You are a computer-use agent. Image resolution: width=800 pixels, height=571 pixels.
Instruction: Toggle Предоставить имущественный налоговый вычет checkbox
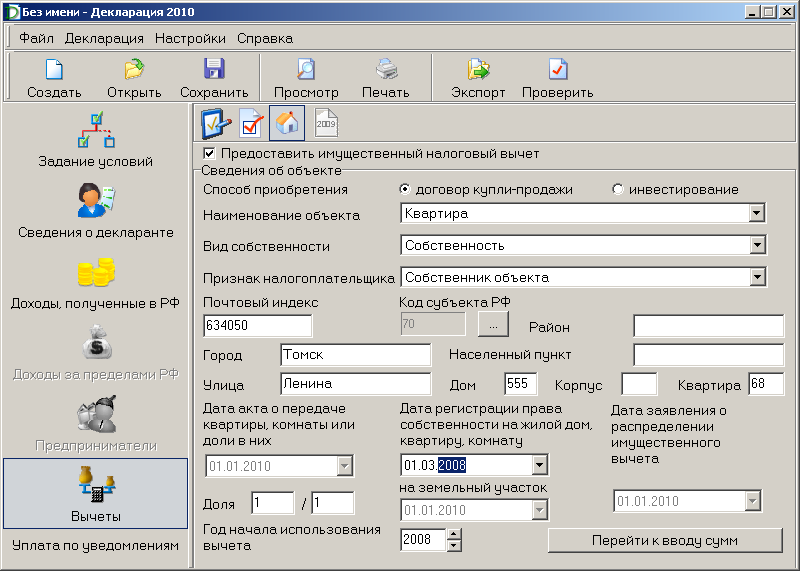pos(209,153)
